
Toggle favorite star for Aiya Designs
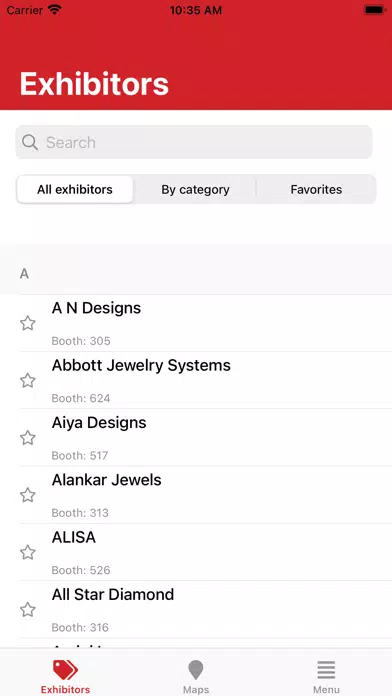click(28, 438)
